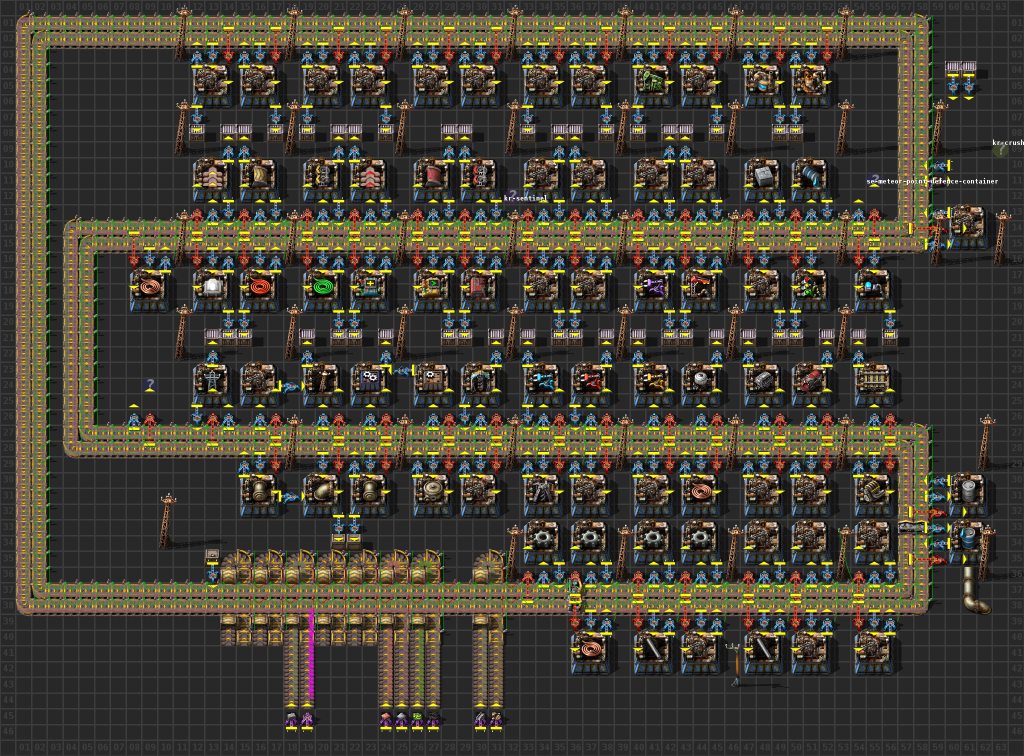Select the red wagon recipe assembler

809,383
